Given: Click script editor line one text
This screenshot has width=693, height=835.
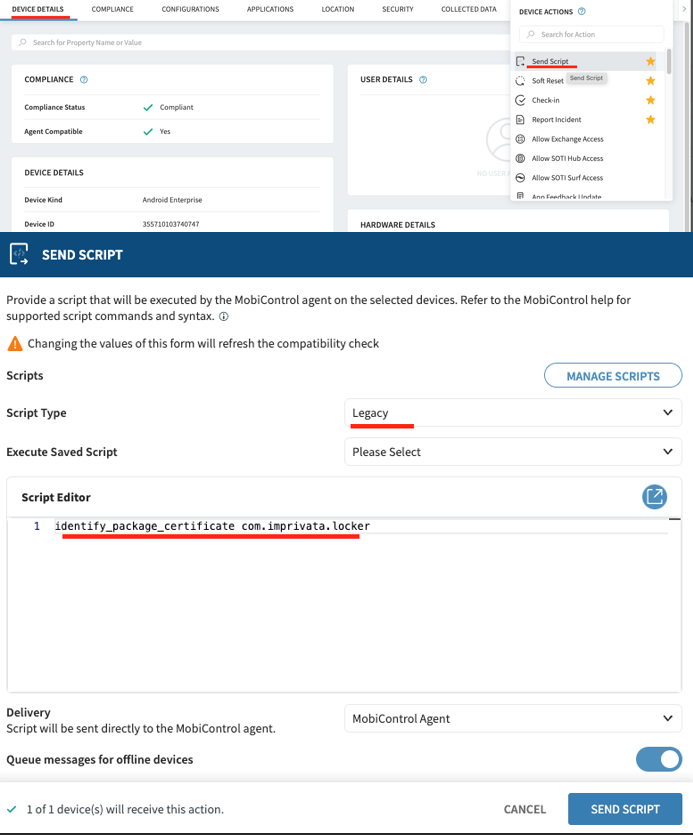Looking at the screenshot, I should [212, 526].
